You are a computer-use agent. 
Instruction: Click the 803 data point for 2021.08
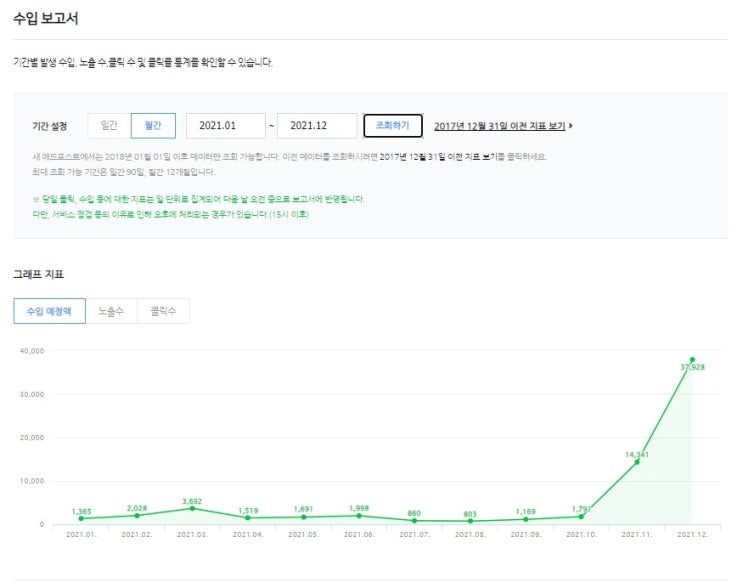pyautogui.click(x=470, y=521)
